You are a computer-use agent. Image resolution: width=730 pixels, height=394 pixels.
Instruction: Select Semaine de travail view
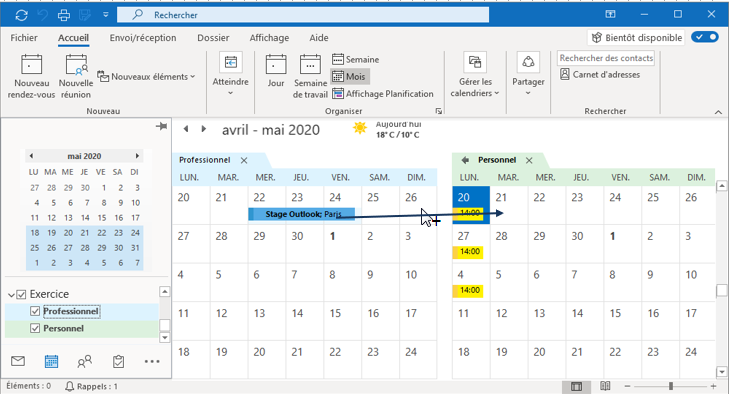[311, 76]
